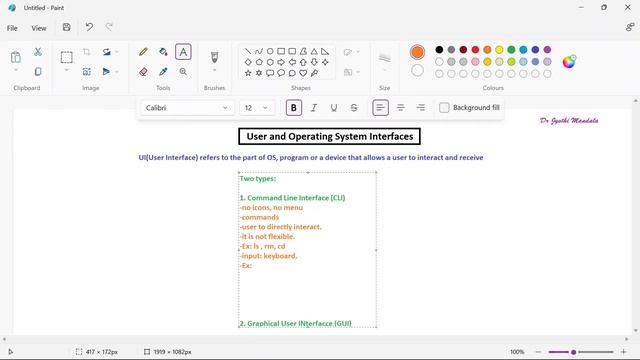This screenshot has width=640, height=360.
Task: Expand the selection options dropdown
Action: point(67,70)
